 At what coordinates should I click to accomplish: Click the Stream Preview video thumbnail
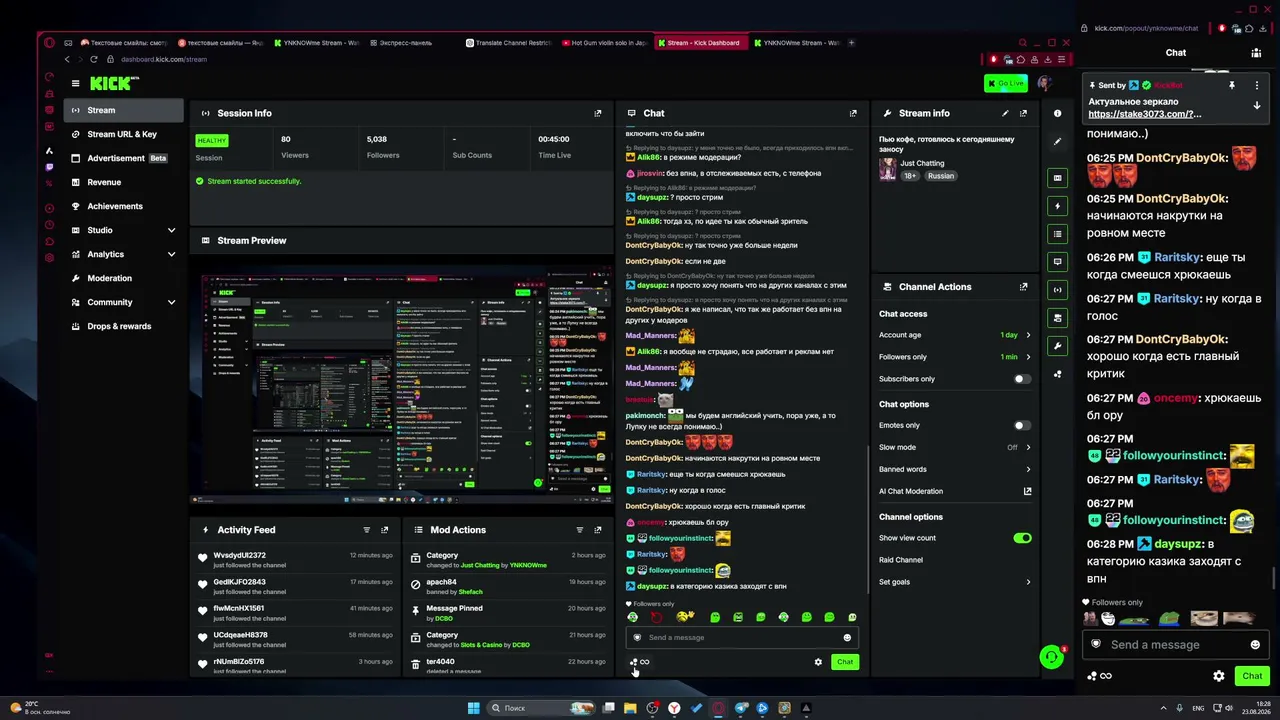(x=401, y=383)
